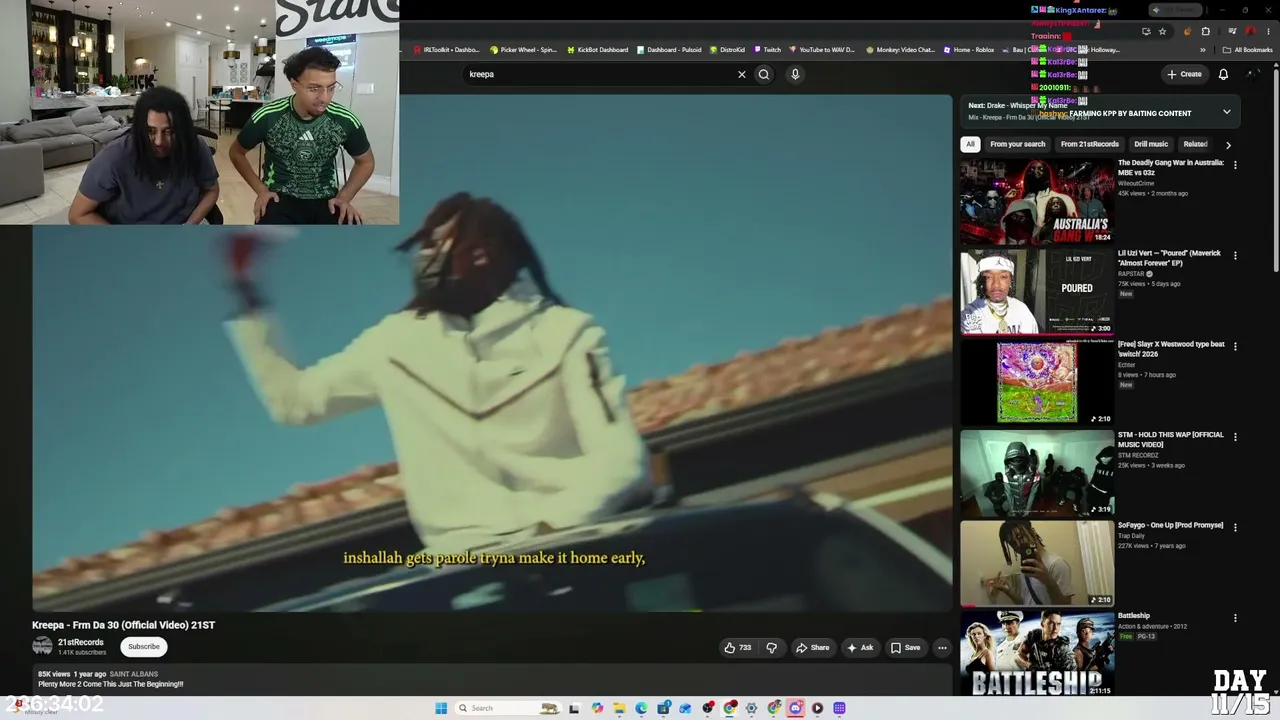Image resolution: width=1280 pixels, height=720 pixels.
Task: Open Copilot from the taskbar
Action: [x=597, y=708]
